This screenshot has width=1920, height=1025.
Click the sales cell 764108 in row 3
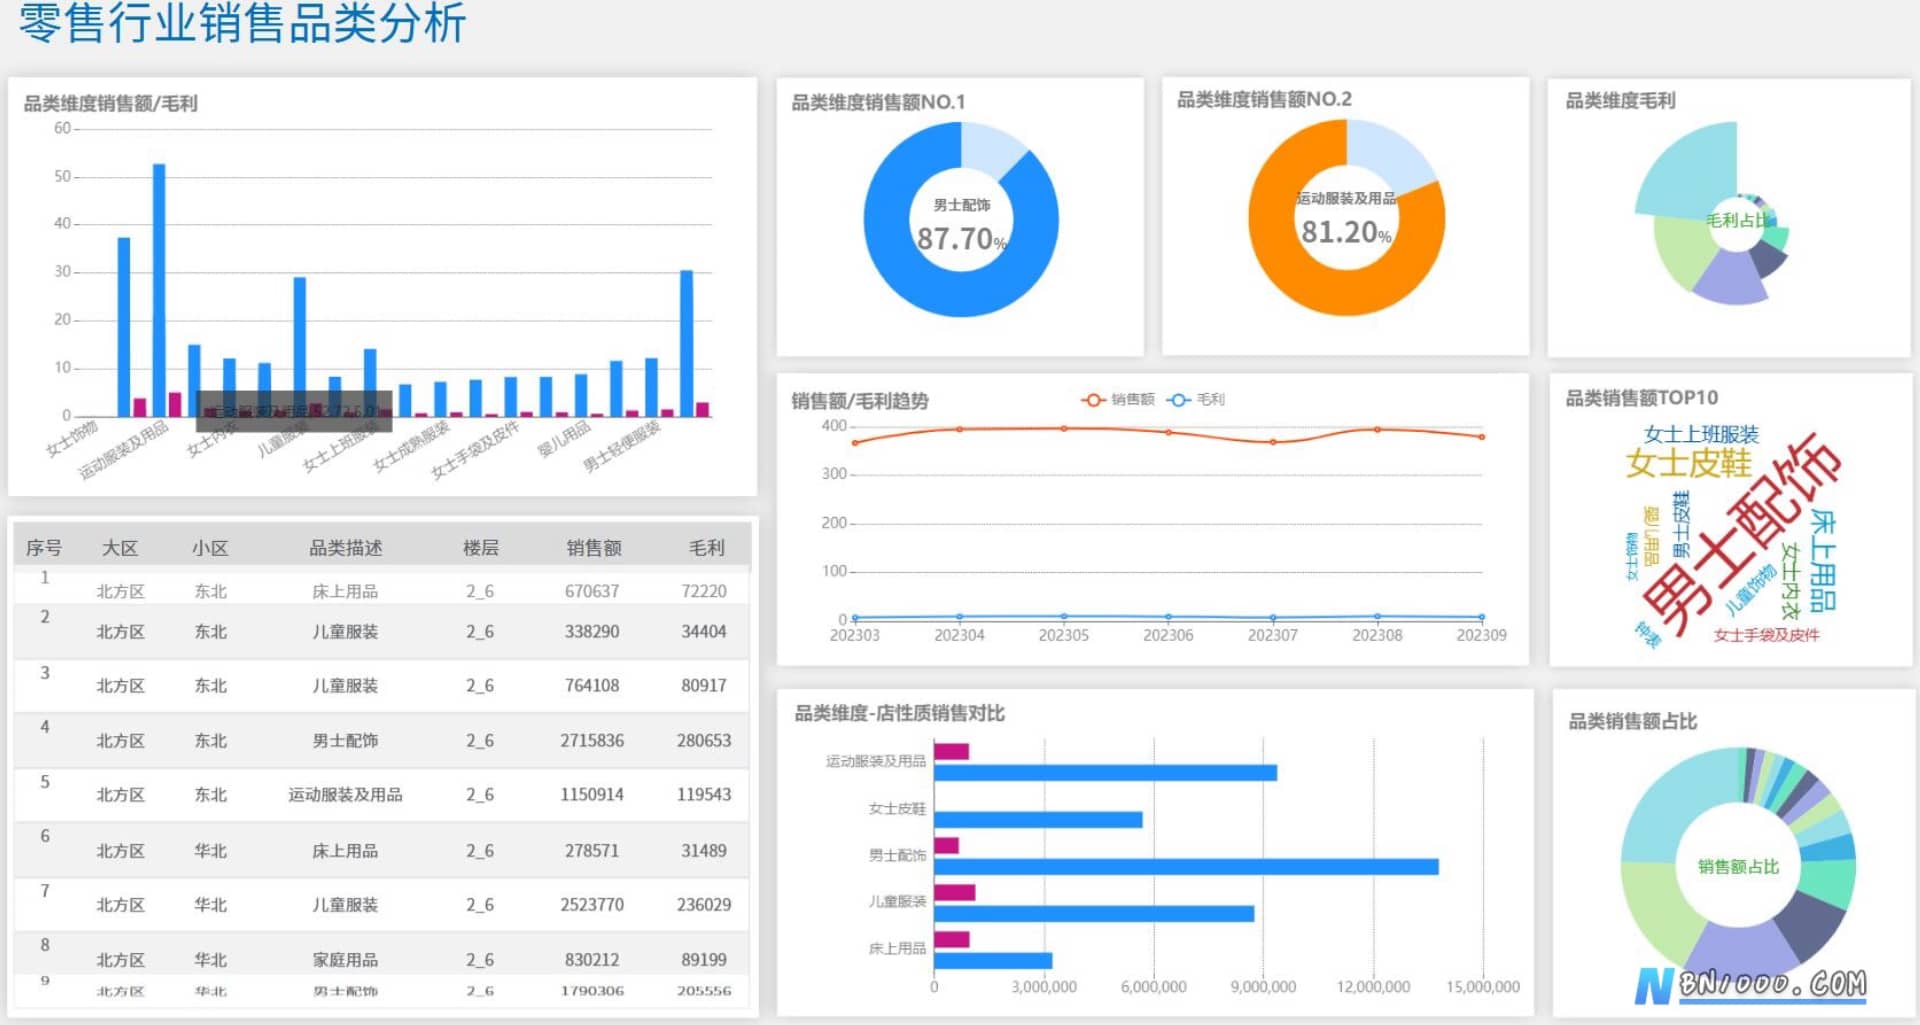(592, 686)
